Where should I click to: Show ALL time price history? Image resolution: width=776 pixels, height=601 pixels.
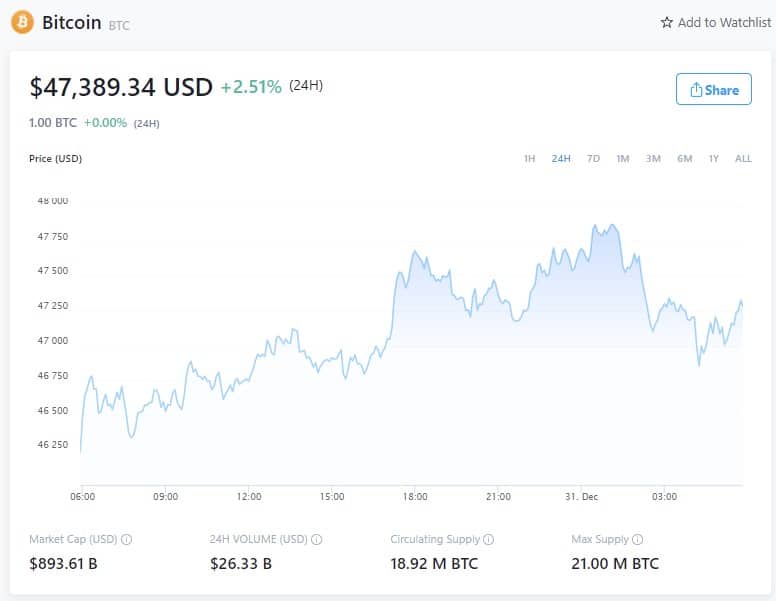[743, 158]
